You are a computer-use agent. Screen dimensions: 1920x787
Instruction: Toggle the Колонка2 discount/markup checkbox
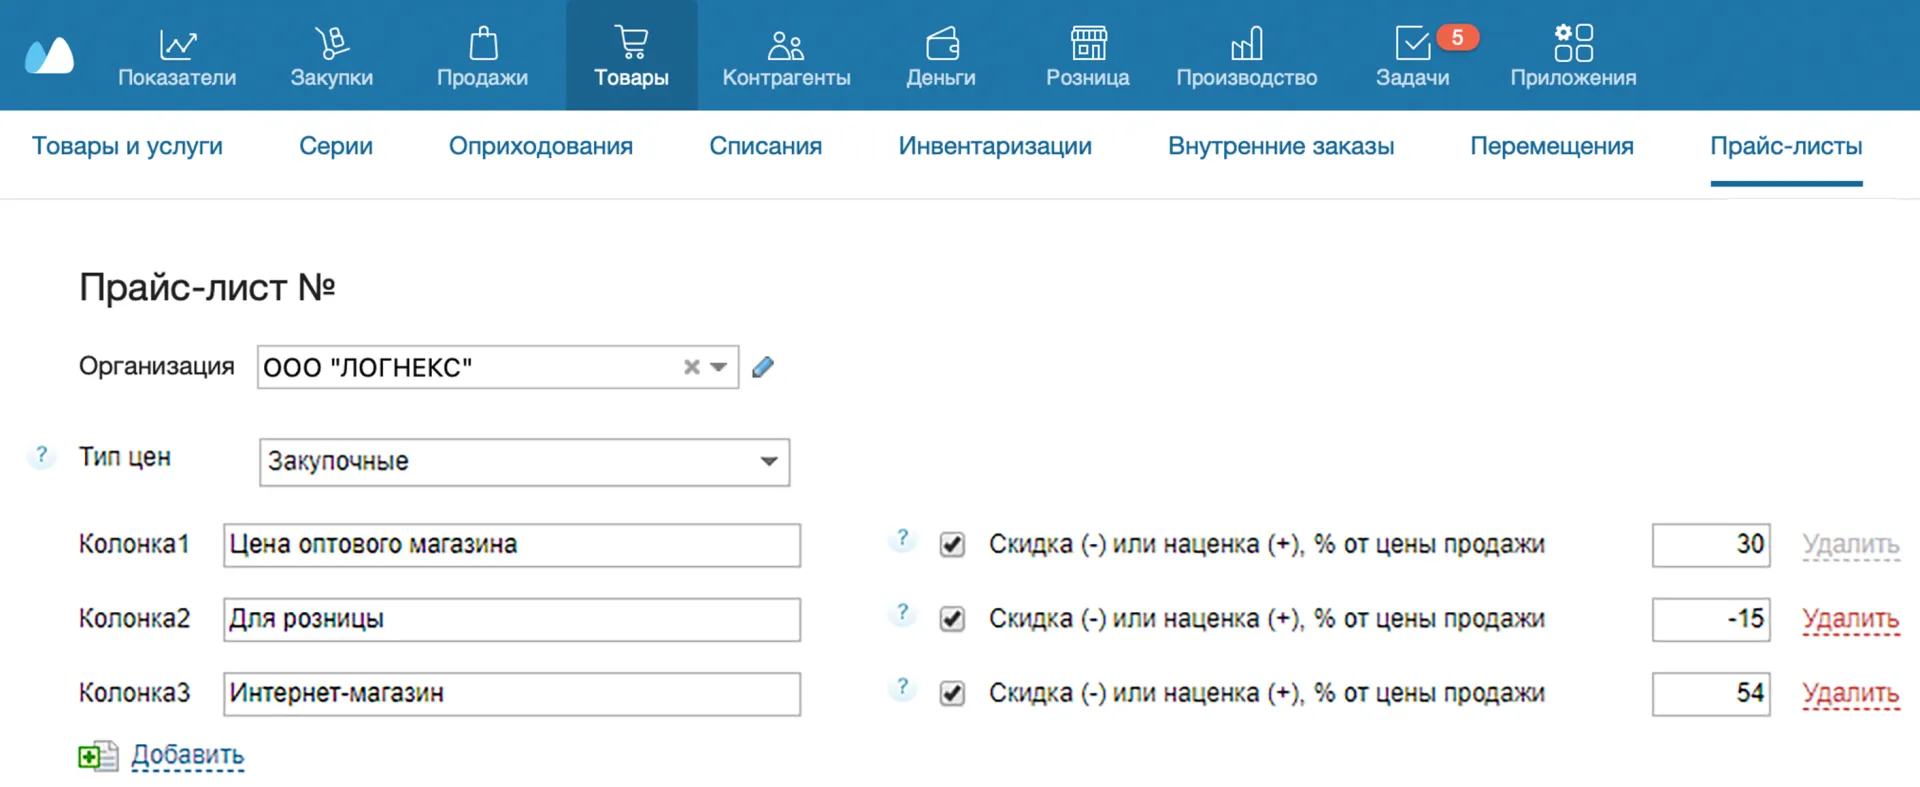click(952, 619)
